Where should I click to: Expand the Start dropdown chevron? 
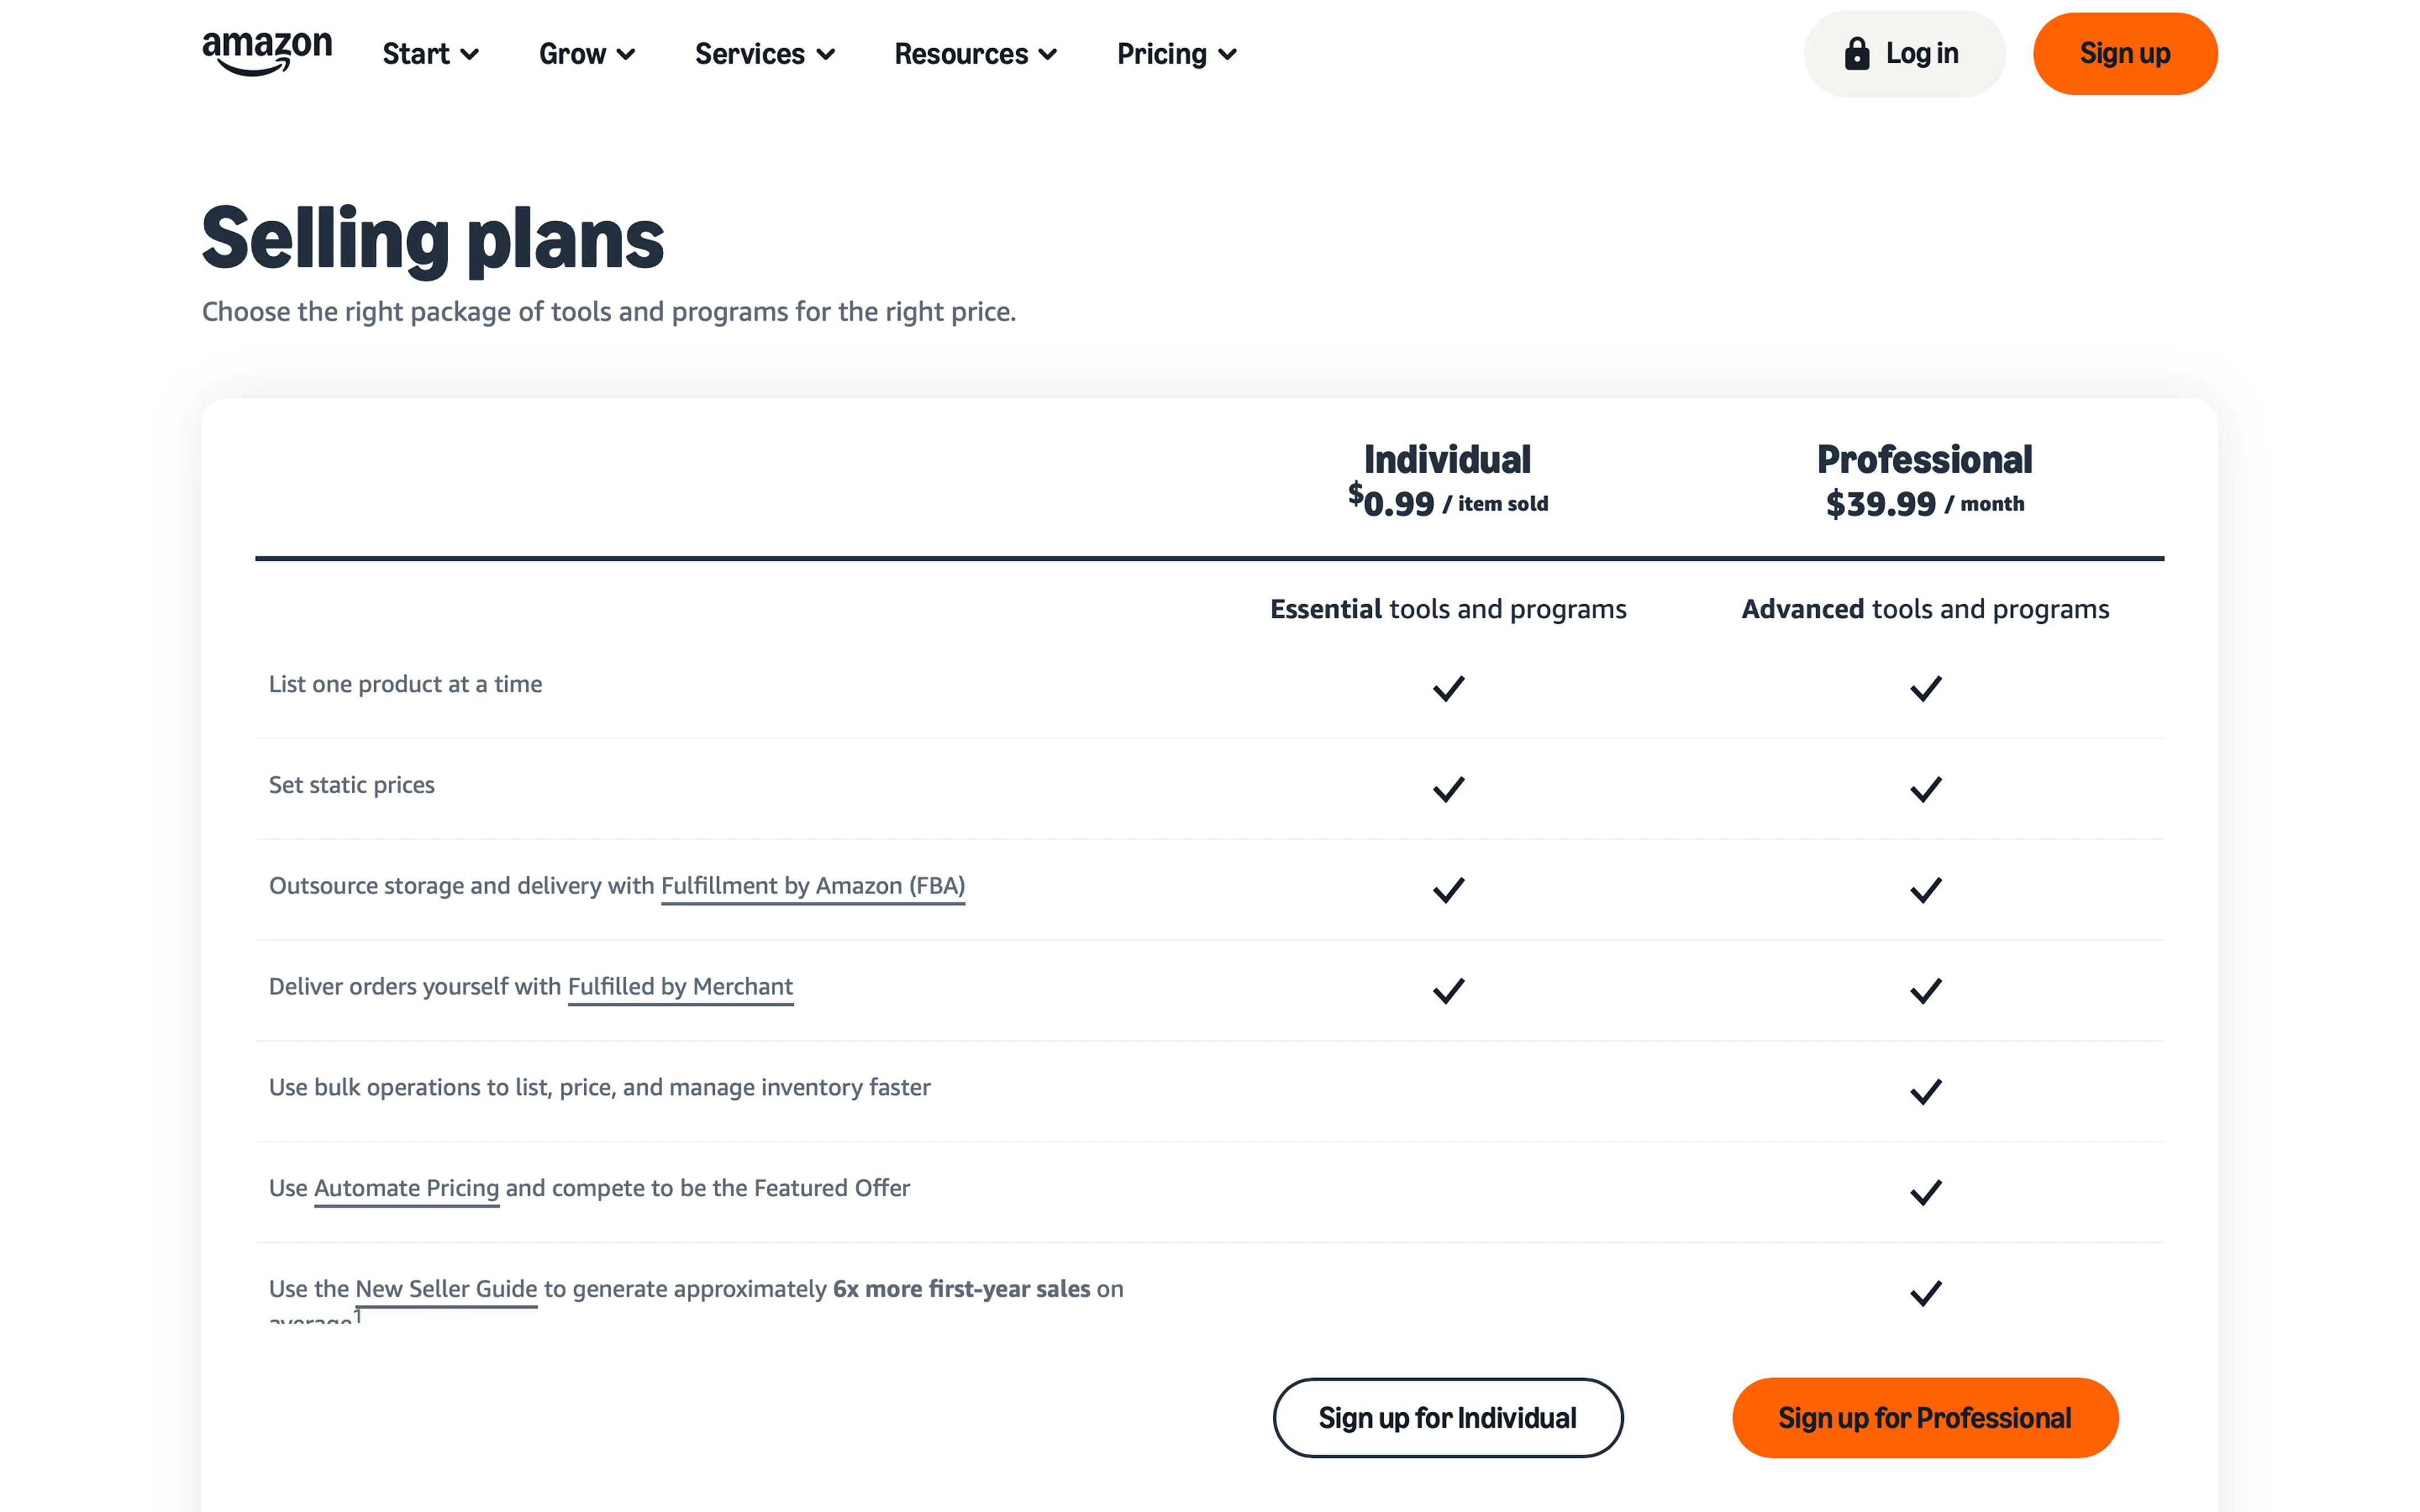click(x=470, y=55)
